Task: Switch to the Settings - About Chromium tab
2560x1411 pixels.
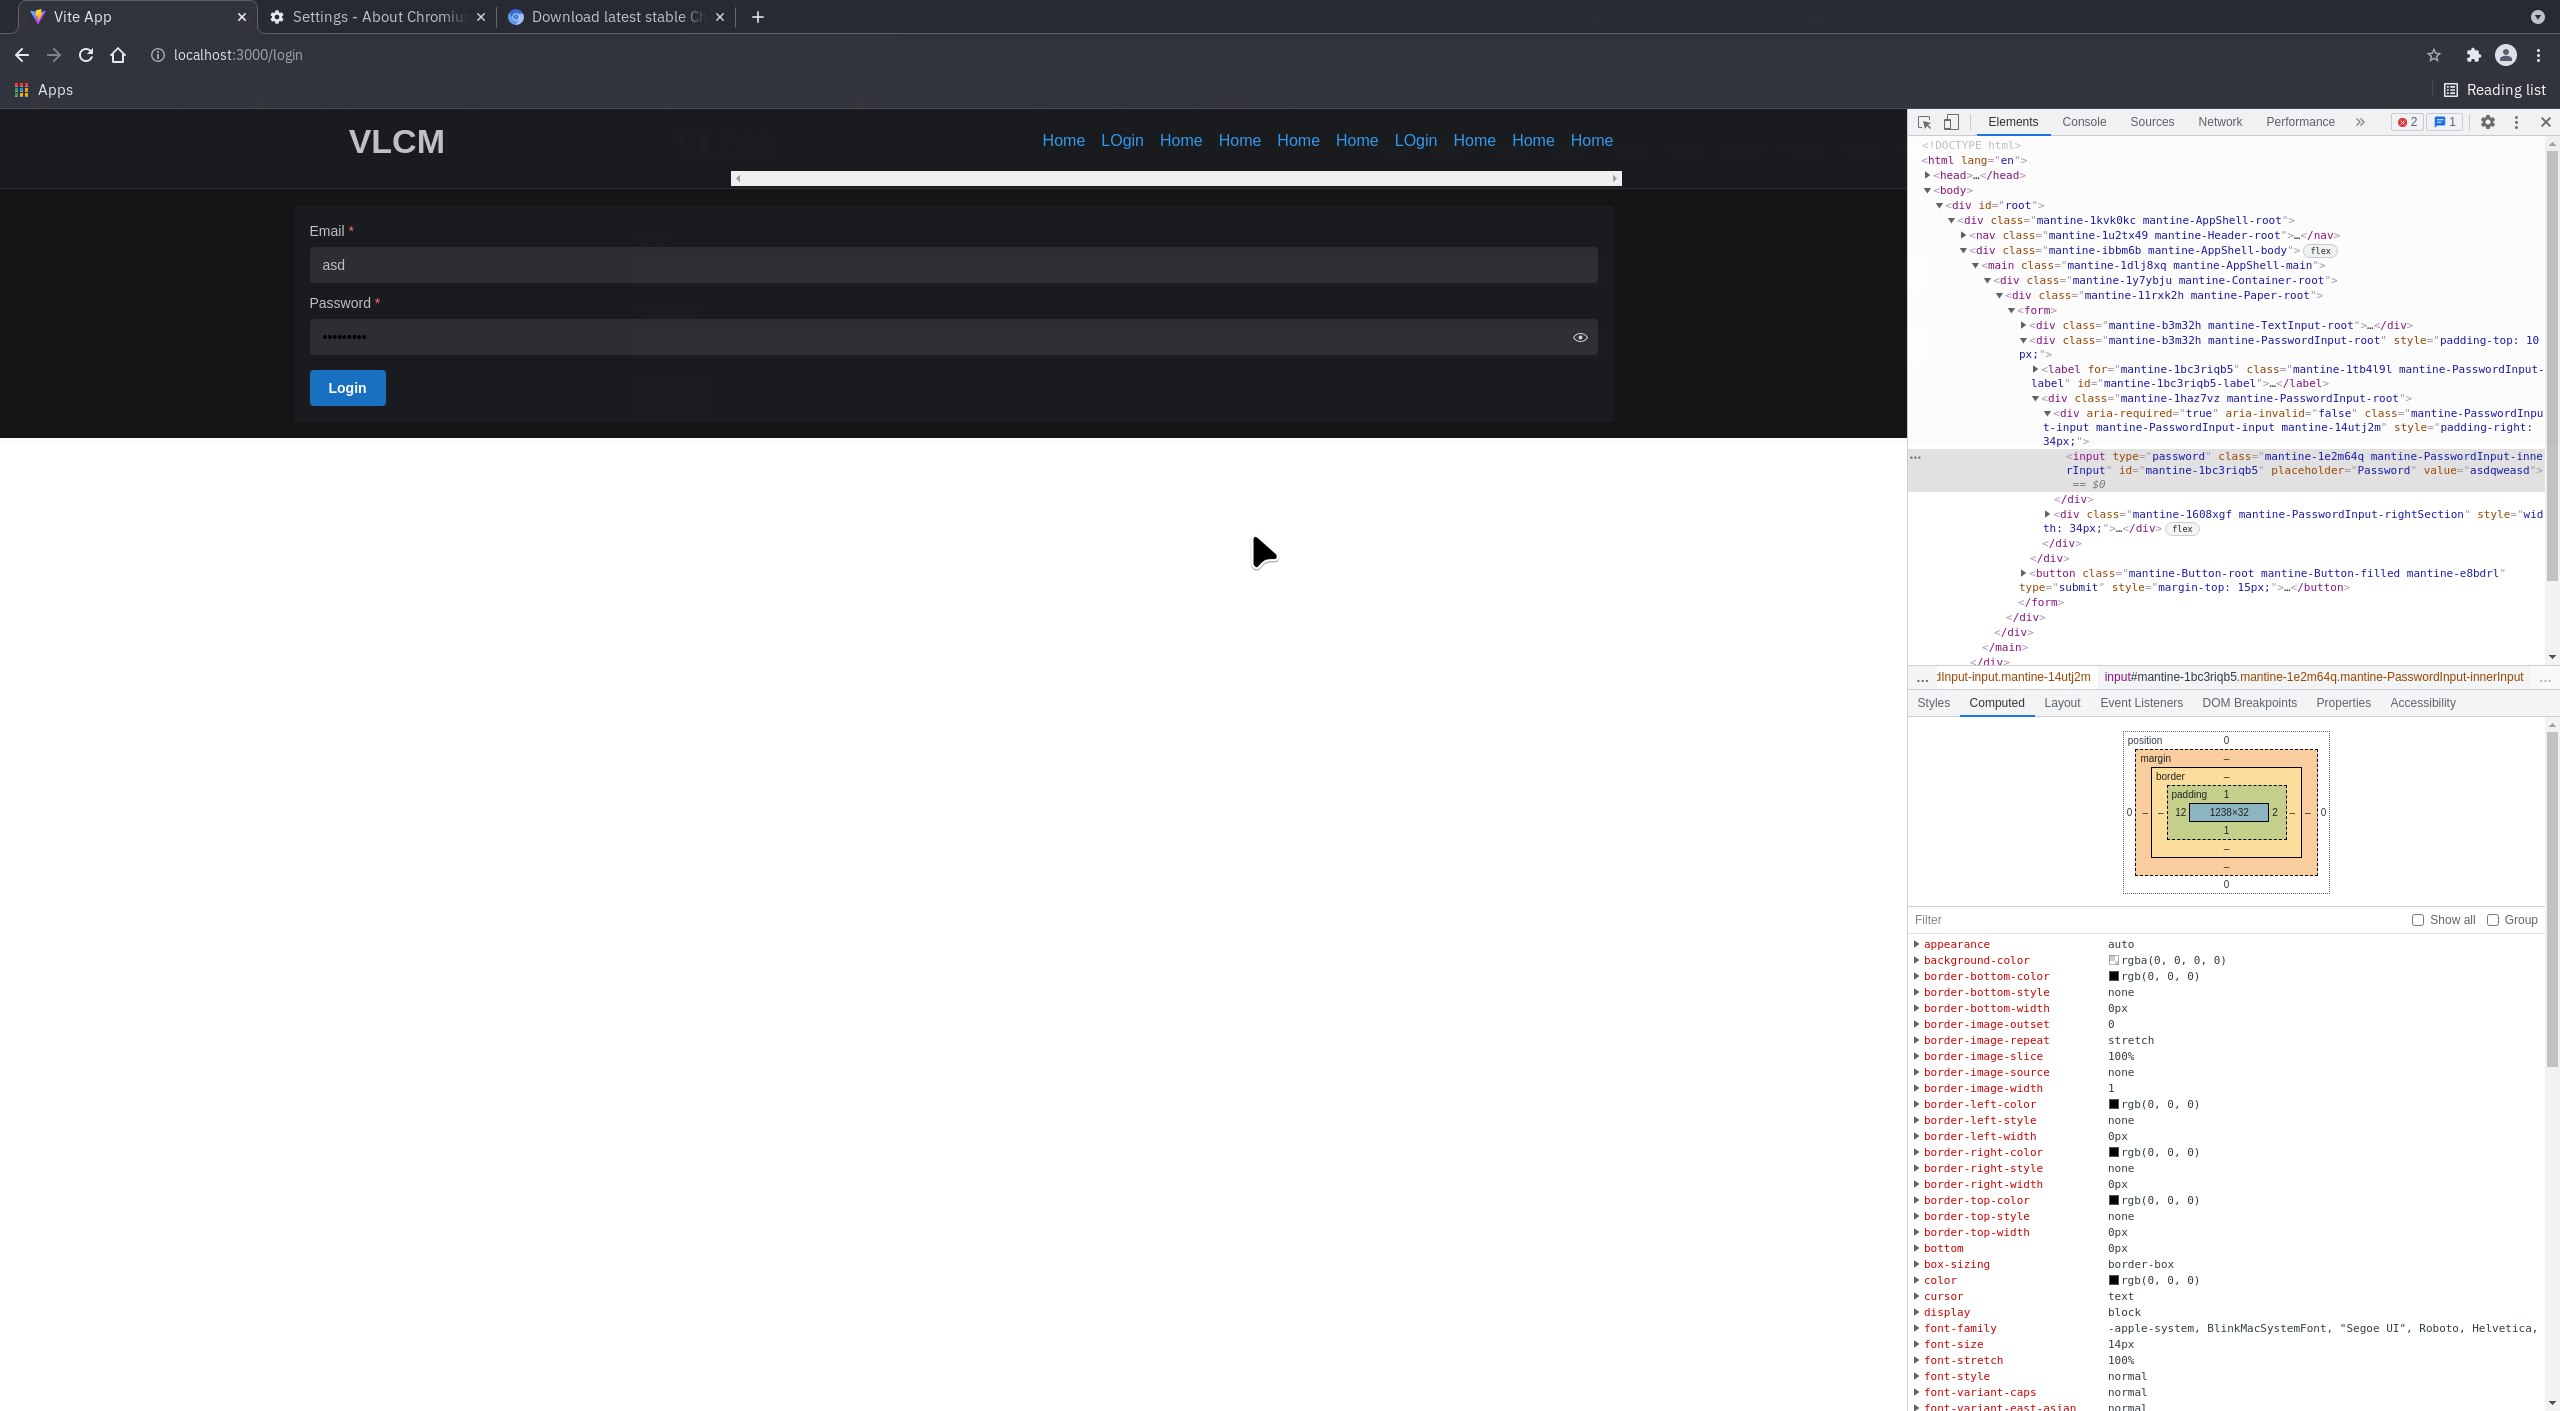Action: pyautogui.click(x=377, y=17)
